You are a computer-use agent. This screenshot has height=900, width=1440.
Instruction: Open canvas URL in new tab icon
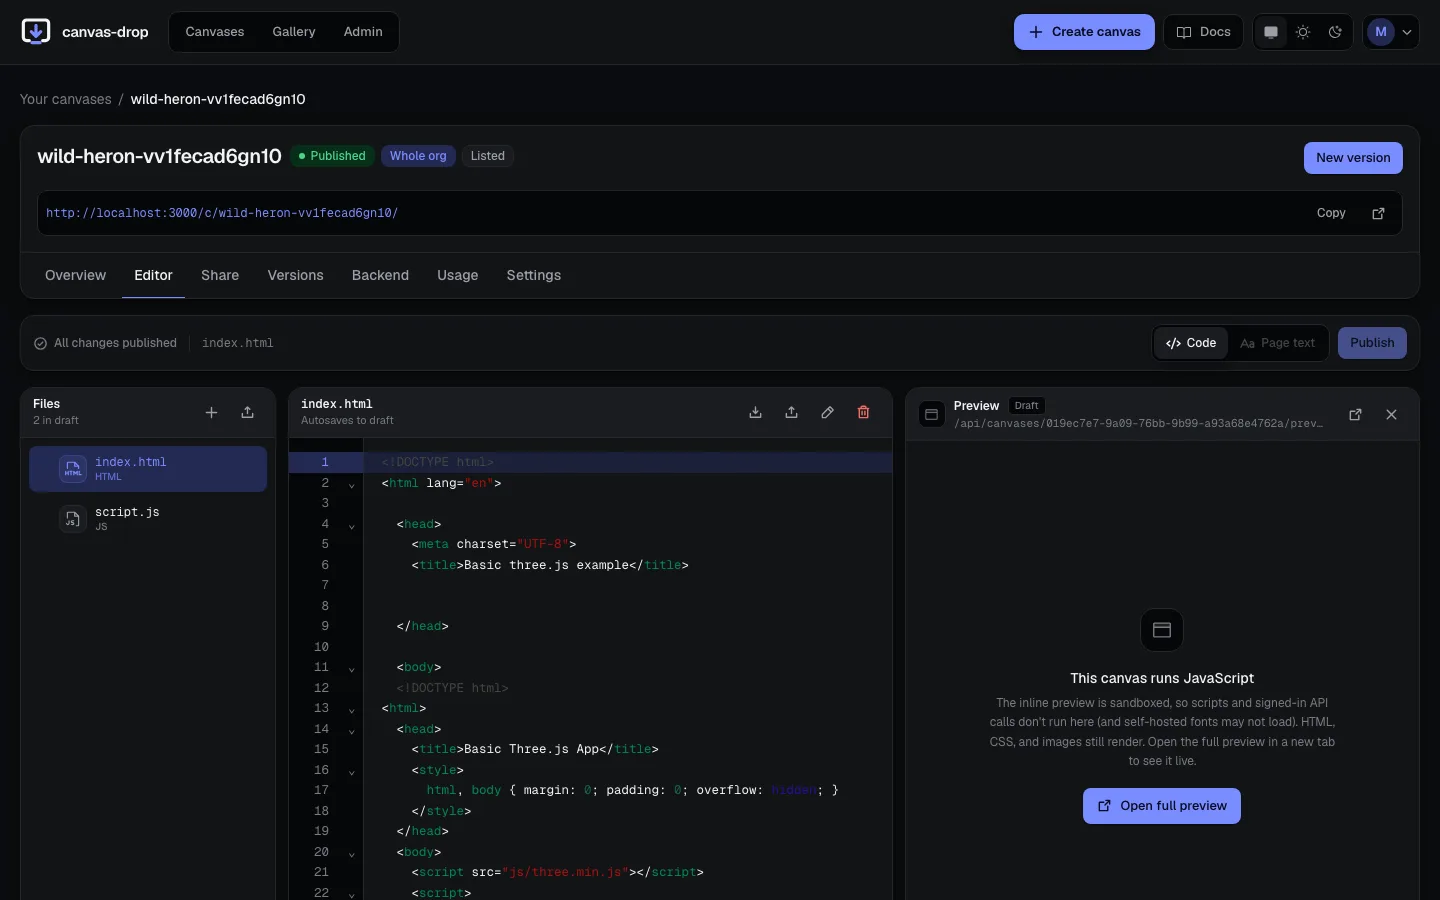tap(1378, 213)
